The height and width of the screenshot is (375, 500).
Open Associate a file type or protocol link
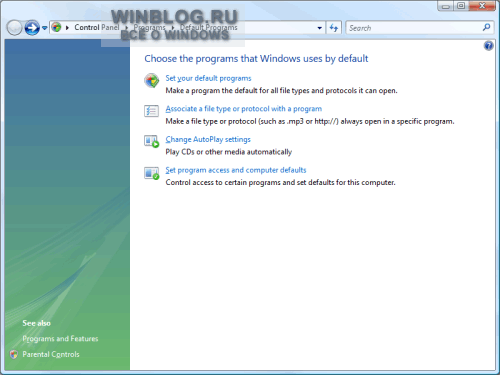244,109
